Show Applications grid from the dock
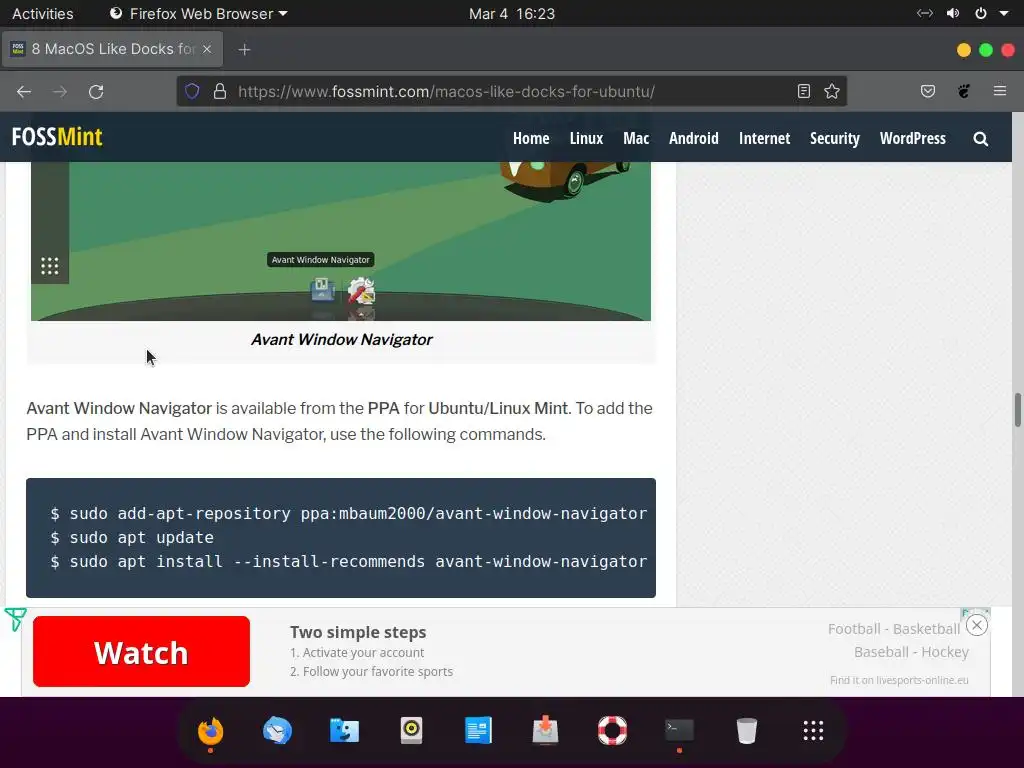1024x768 pixels. pyautogui.click(x=813, y=730)
